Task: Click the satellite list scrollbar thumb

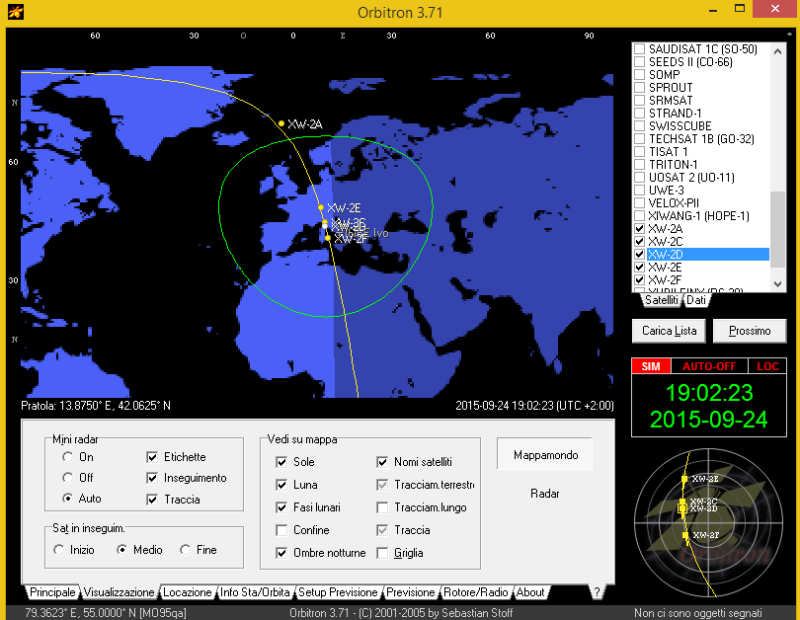Action: [x=778, y=229]
